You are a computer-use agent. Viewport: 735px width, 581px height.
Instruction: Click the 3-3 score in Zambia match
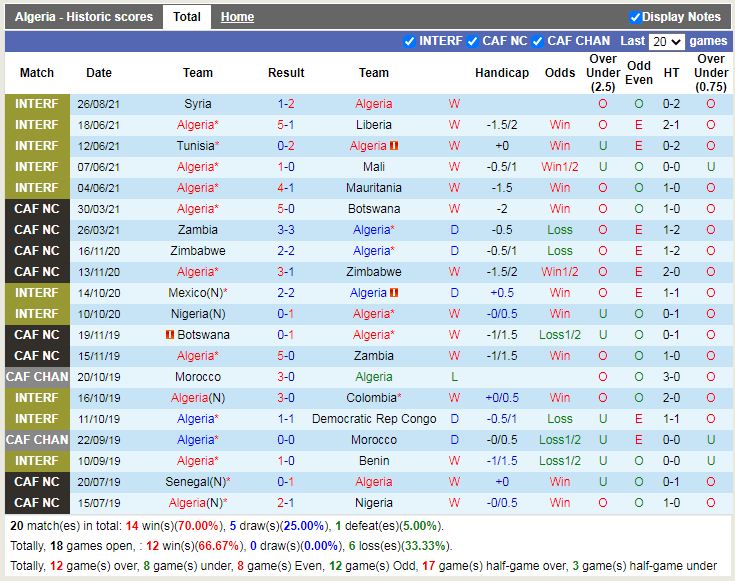286,230
